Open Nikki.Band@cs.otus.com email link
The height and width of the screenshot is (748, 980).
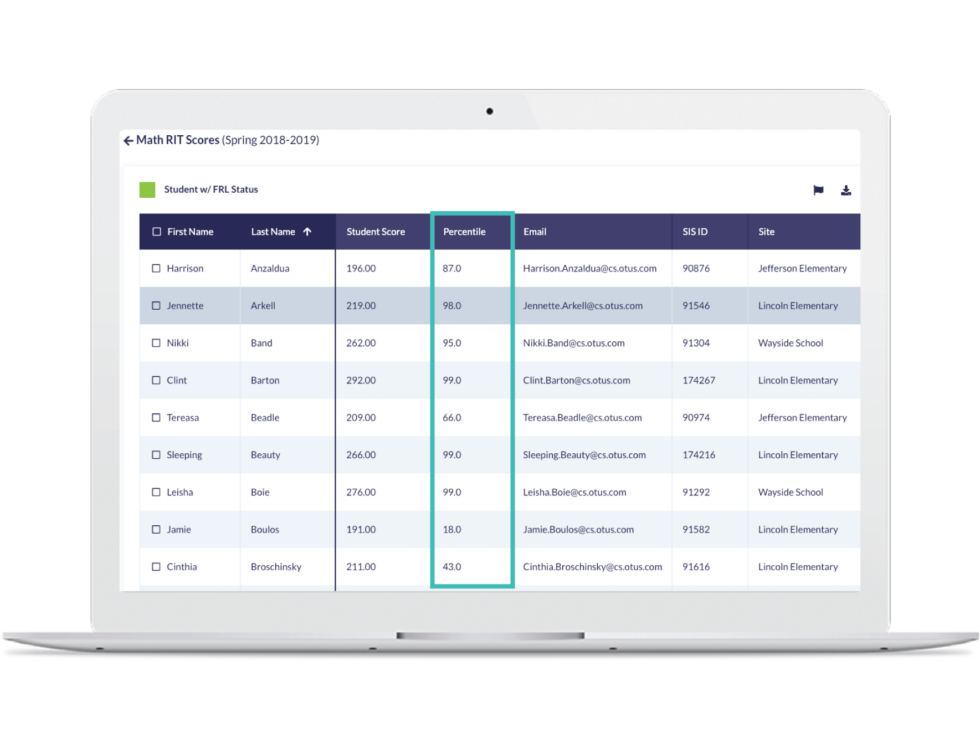573,343
